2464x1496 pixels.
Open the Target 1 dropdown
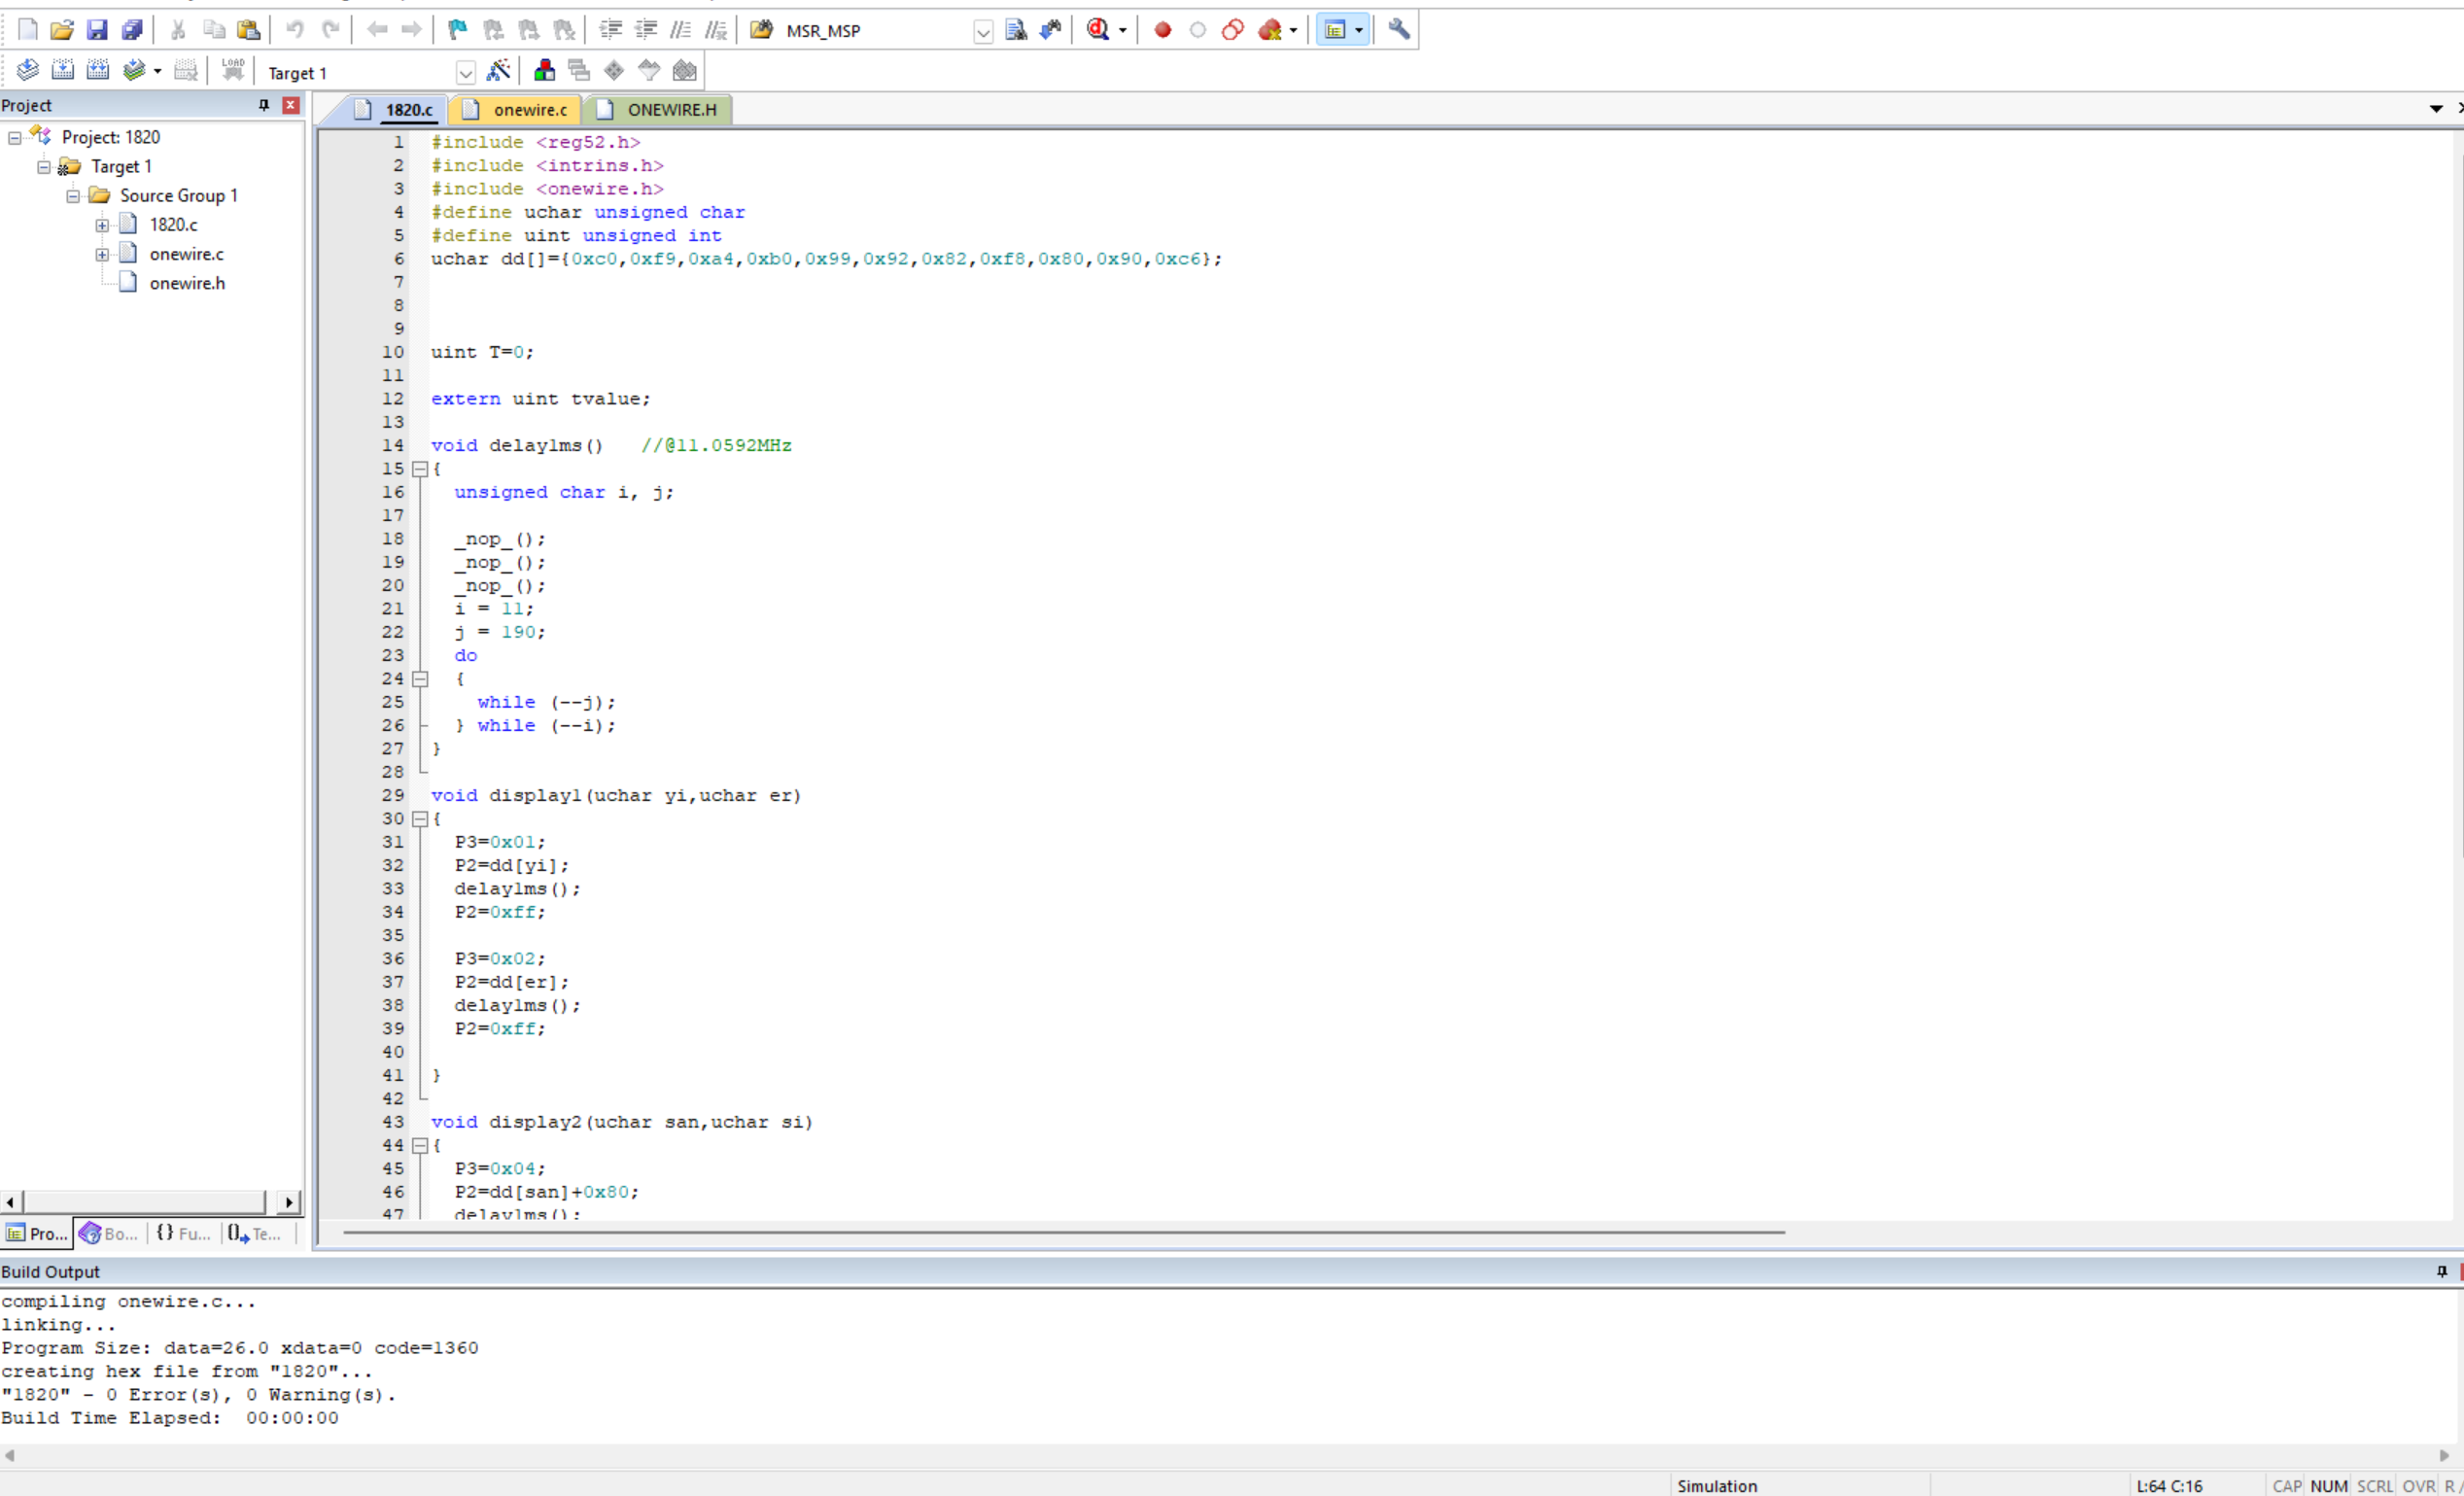point(465,73)
